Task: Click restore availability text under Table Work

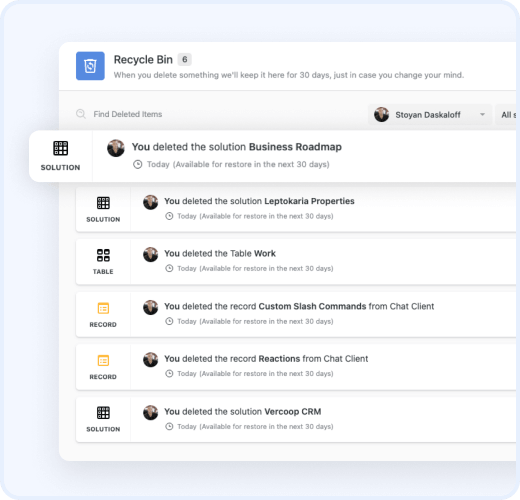Action: (255, 269)
